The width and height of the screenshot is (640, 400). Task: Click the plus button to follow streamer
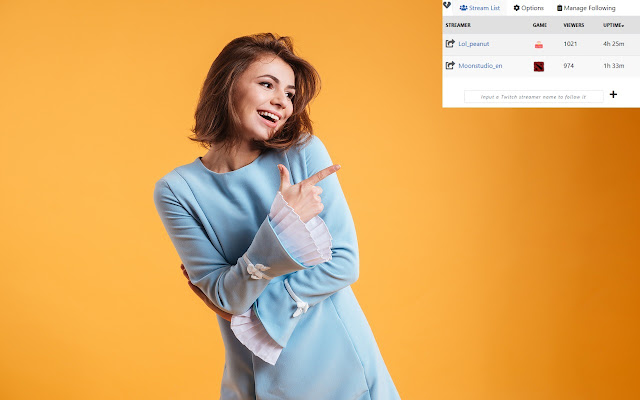613,95
